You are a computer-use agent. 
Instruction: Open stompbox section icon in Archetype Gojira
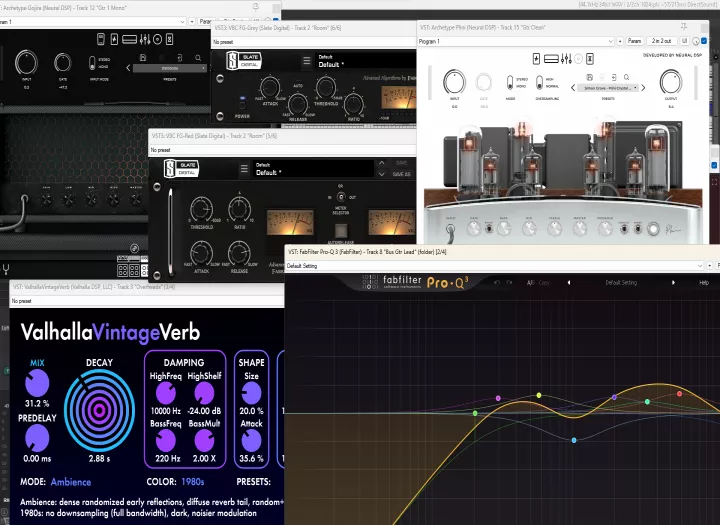click(x=101, y=39)
